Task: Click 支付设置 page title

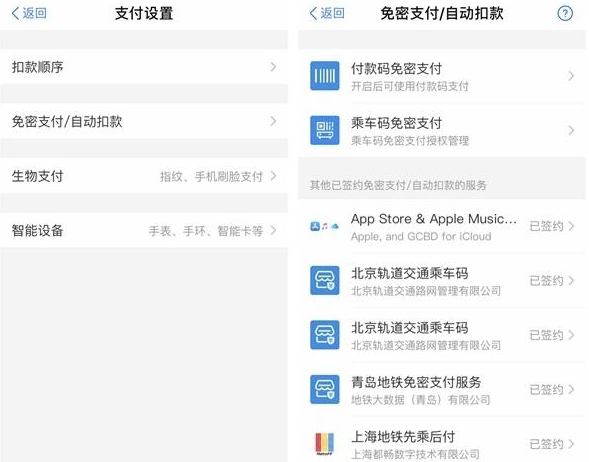Action: point(144,14)
